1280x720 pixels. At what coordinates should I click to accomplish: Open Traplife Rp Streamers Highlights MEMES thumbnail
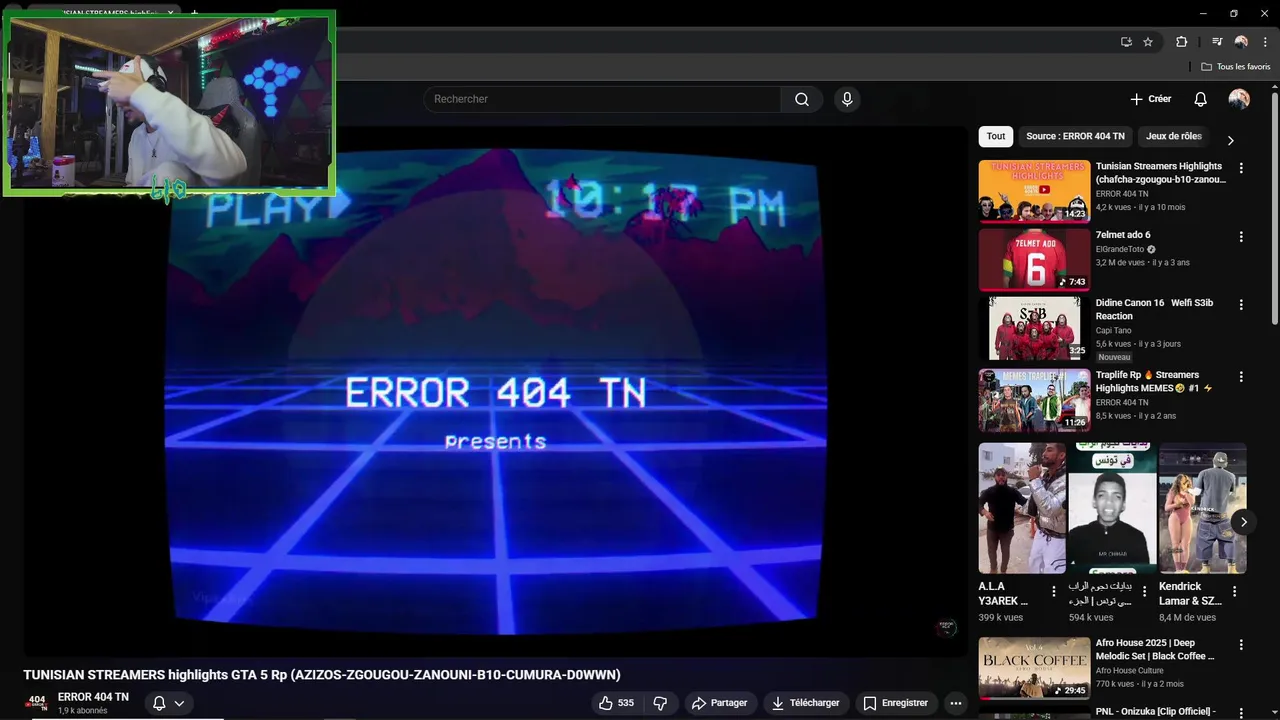tap(1034, 400)
